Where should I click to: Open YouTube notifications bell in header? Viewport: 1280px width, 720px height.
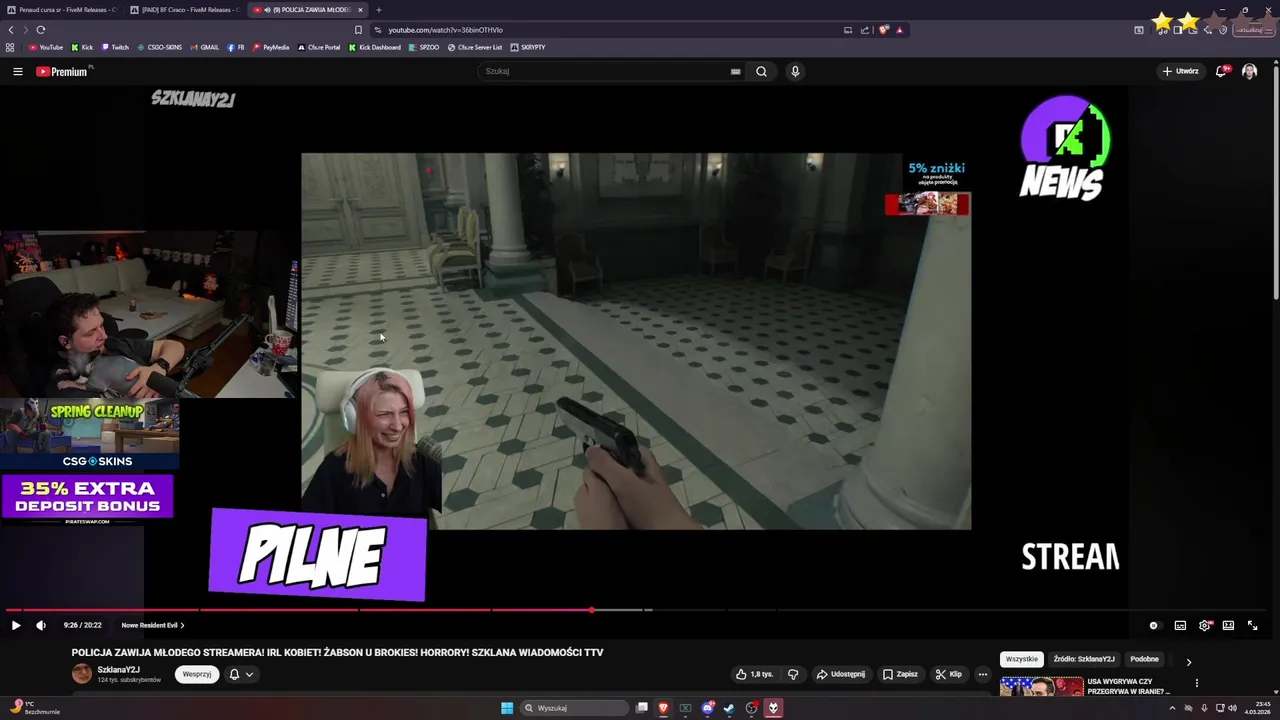(x=1222, y=71)
